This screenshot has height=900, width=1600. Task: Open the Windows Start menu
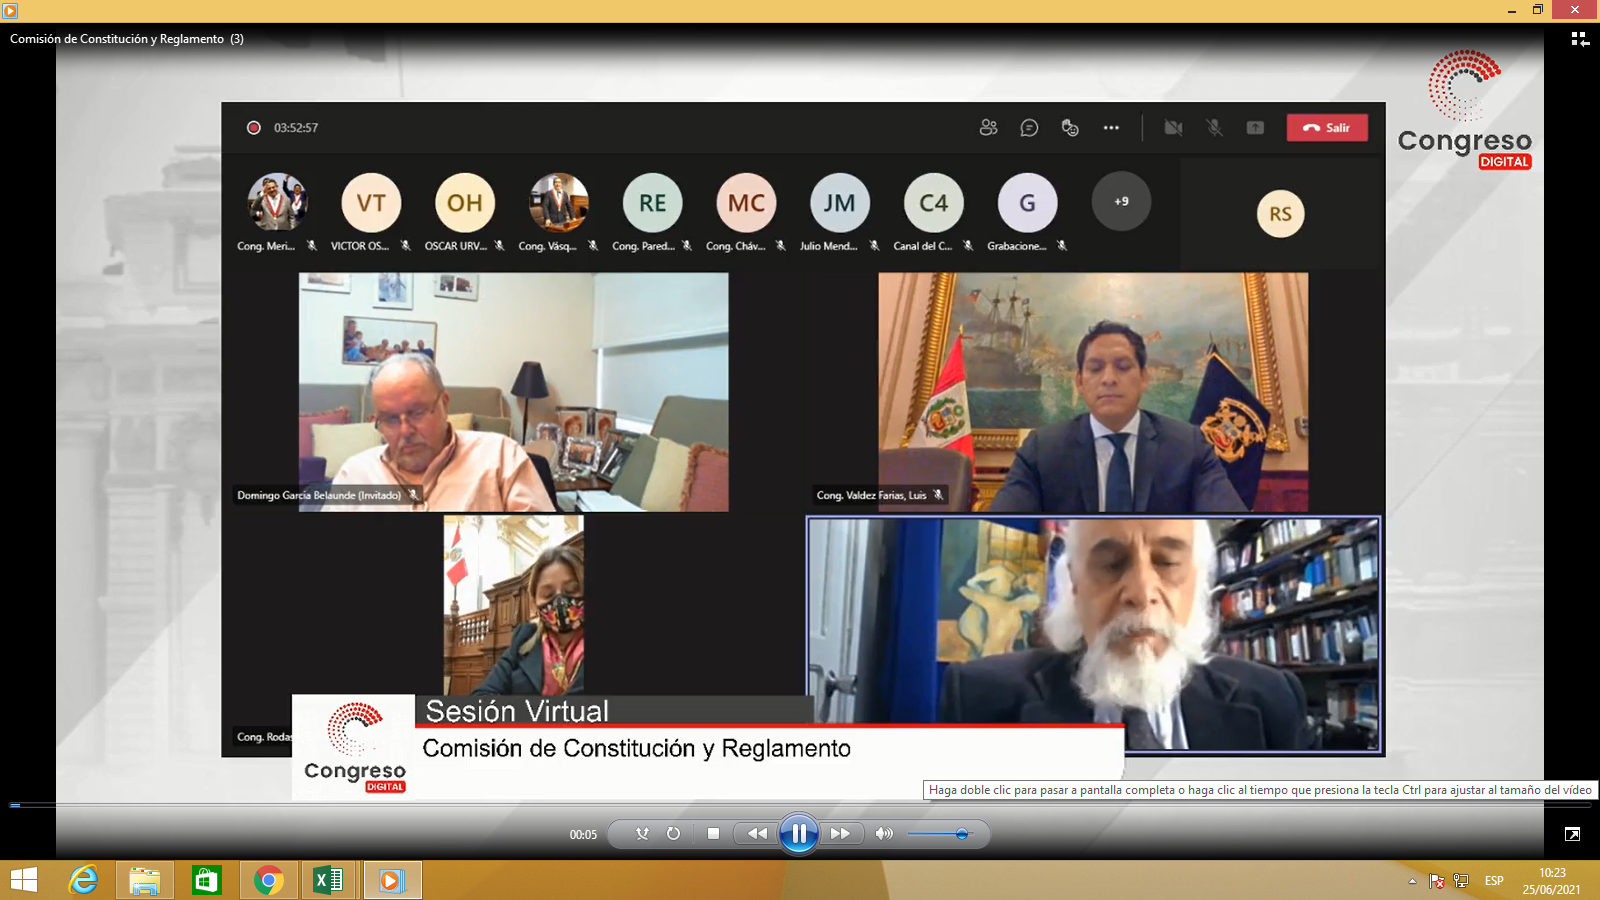23,880
